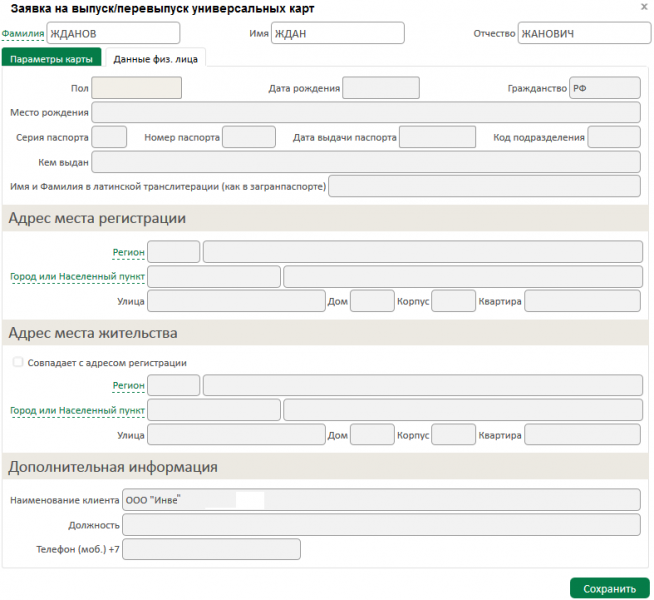Click the registration address Регион link
This screenshot has width=654, height=600.
point(128,252)
